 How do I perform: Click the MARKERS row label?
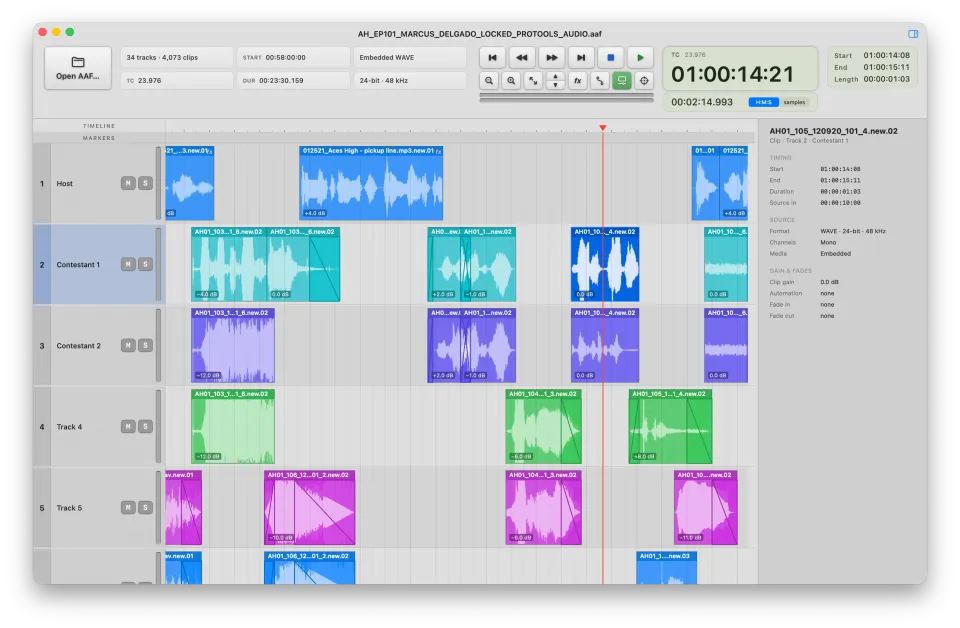point(99,138)
